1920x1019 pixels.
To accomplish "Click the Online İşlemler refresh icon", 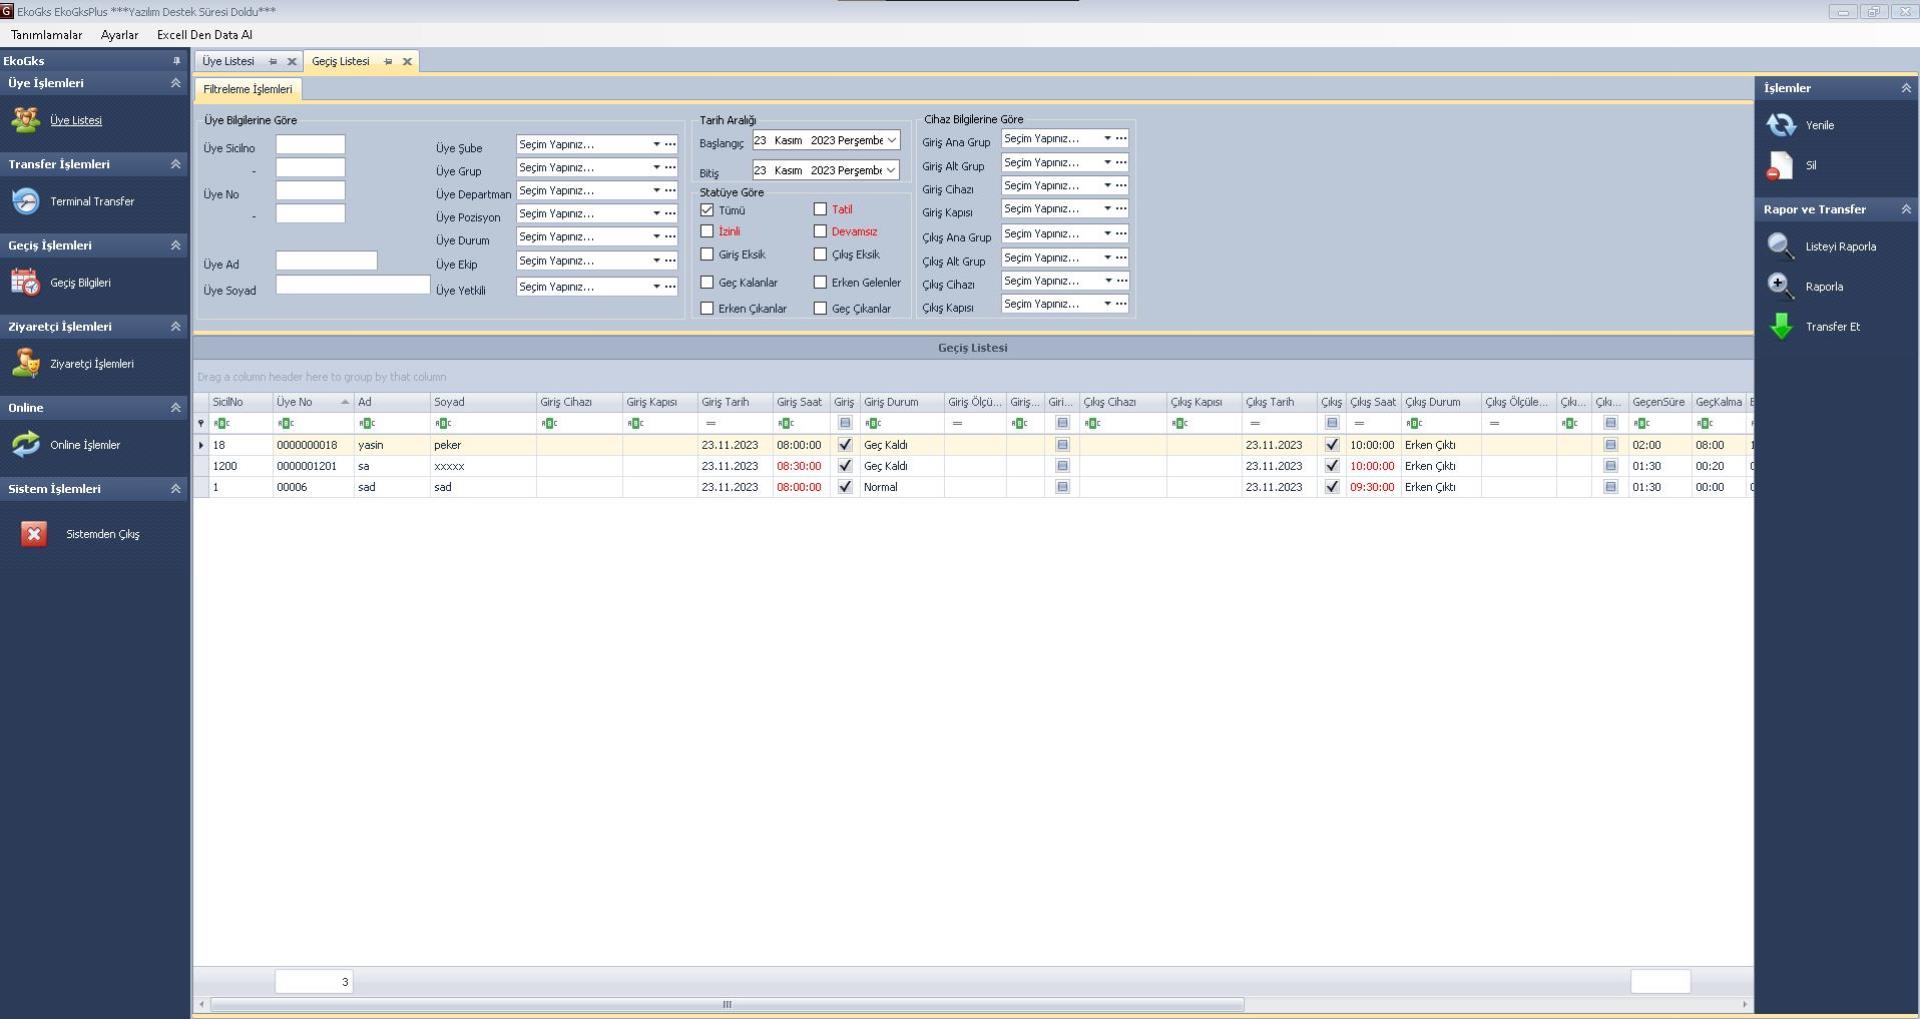I will [x=25, y=444].
